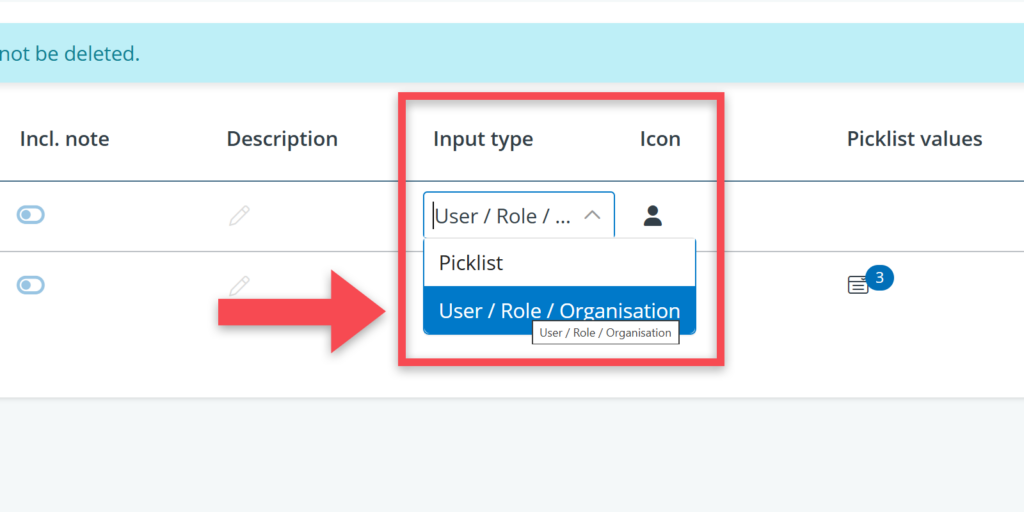Edit the second row's description pencil icon
This screenshot has height=512, width=1024.
click(x=239, y=285)
